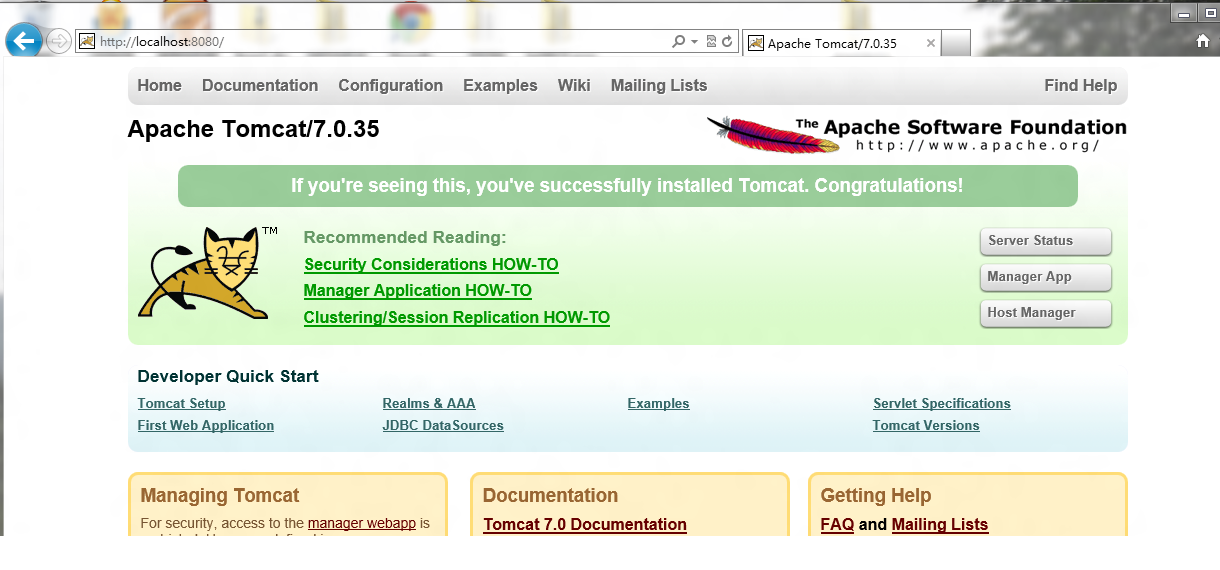This screenshot has width=1220, height=570.
Task: Click the Apache Tomcat/7.0.35 page heading
Action: [253, 130]
